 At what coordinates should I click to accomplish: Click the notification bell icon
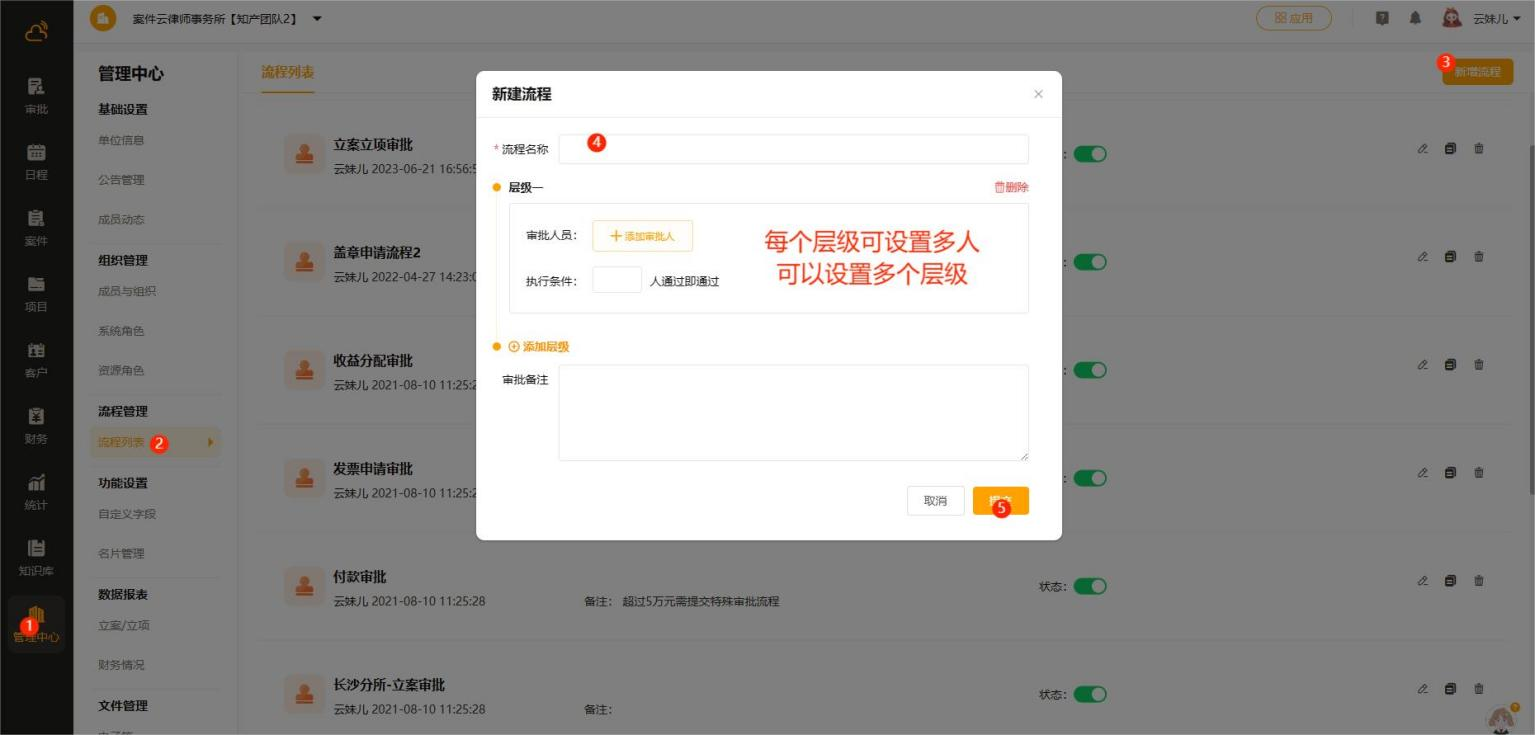click(1416, 19)
